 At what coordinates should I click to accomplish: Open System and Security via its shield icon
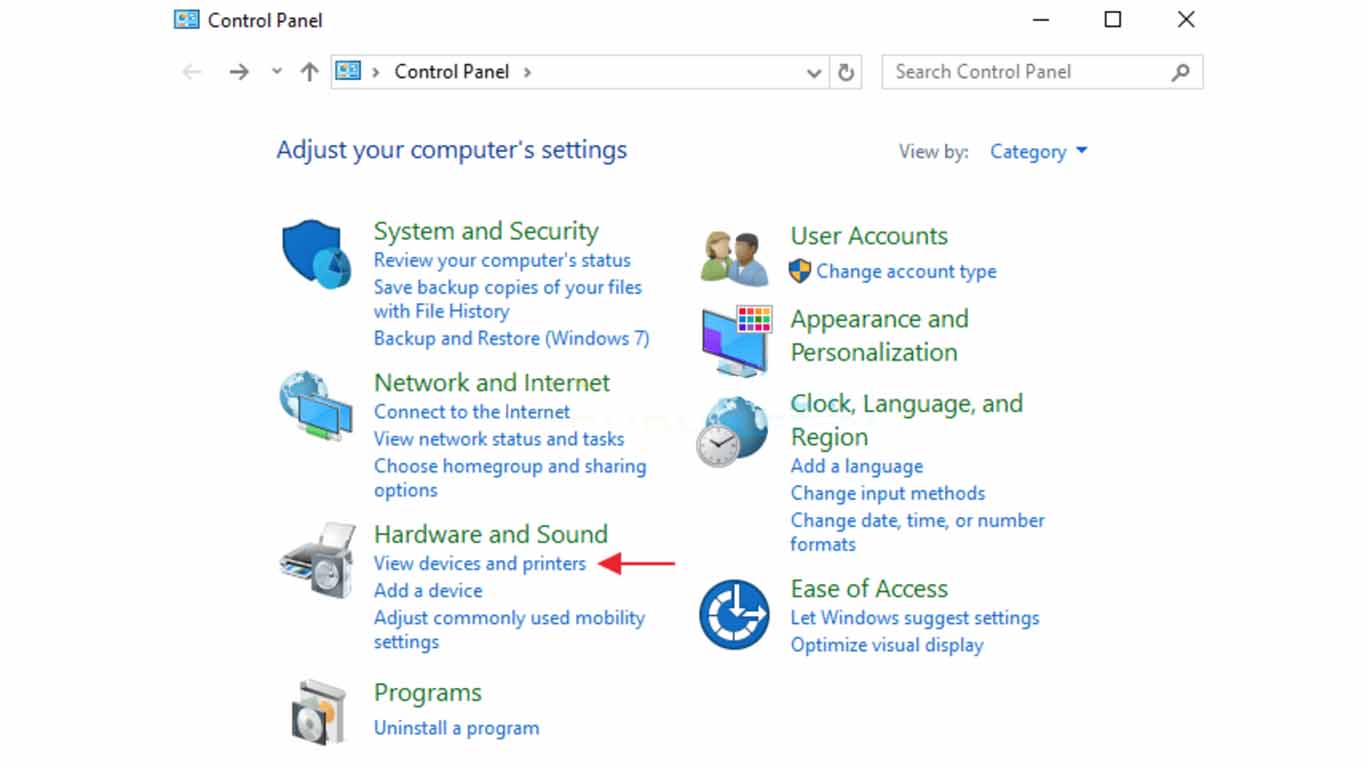click(315, 250)
